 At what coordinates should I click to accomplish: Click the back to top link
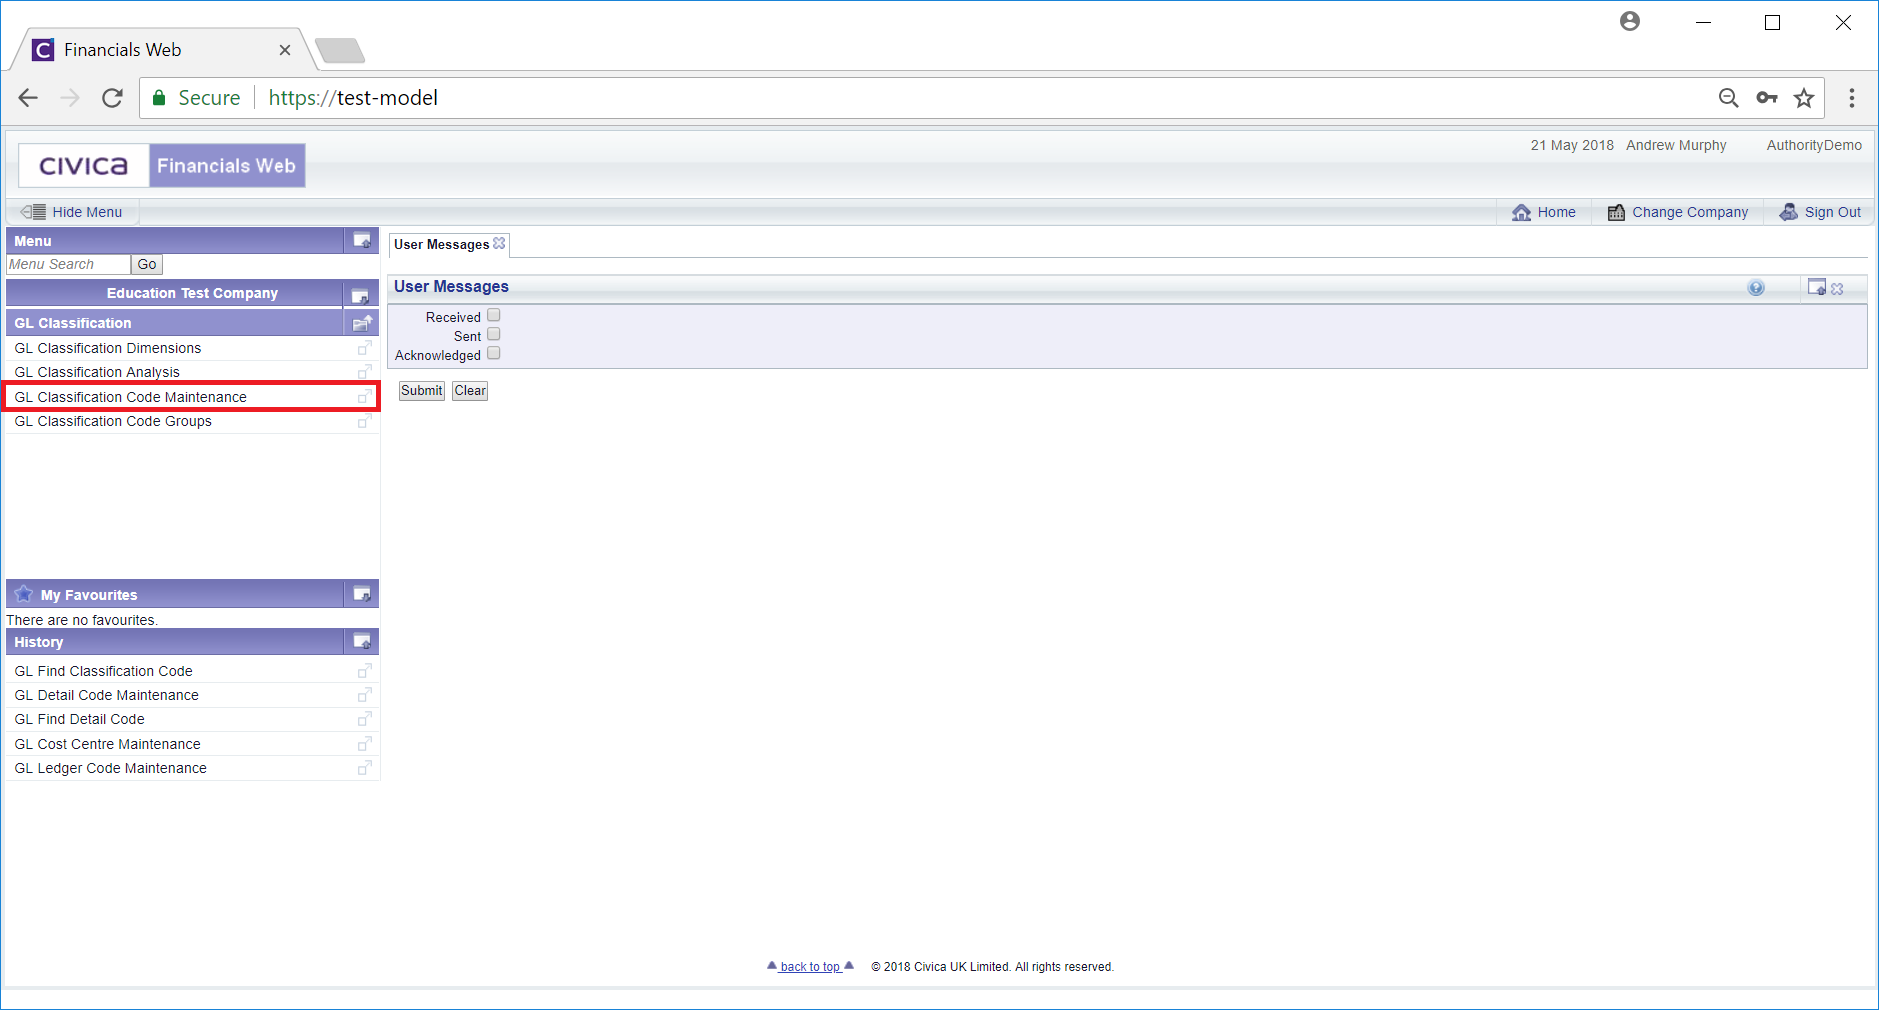click(x=810, y=967)
